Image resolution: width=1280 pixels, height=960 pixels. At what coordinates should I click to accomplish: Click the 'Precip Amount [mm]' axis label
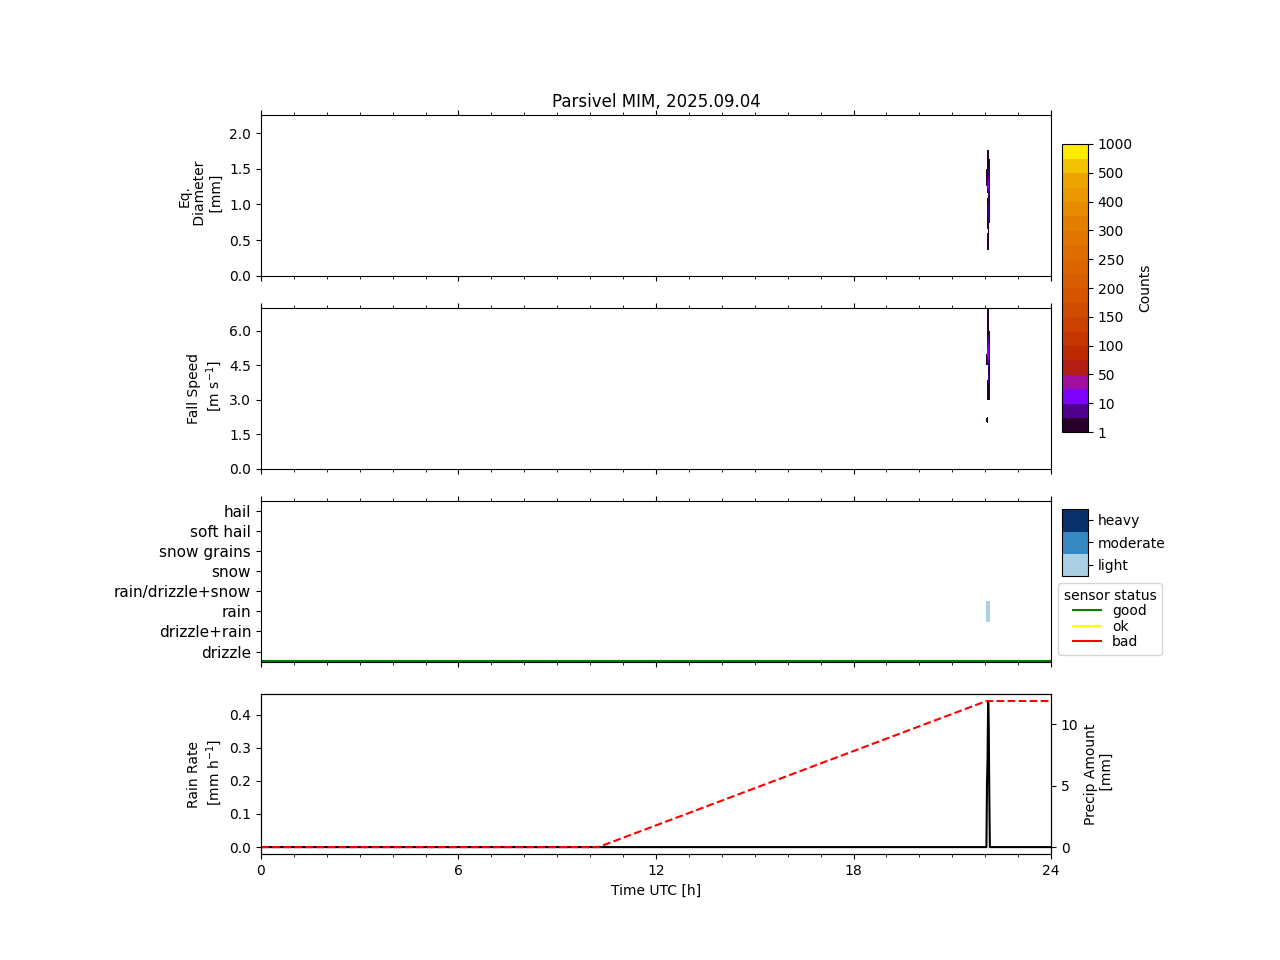(1097, 775)
